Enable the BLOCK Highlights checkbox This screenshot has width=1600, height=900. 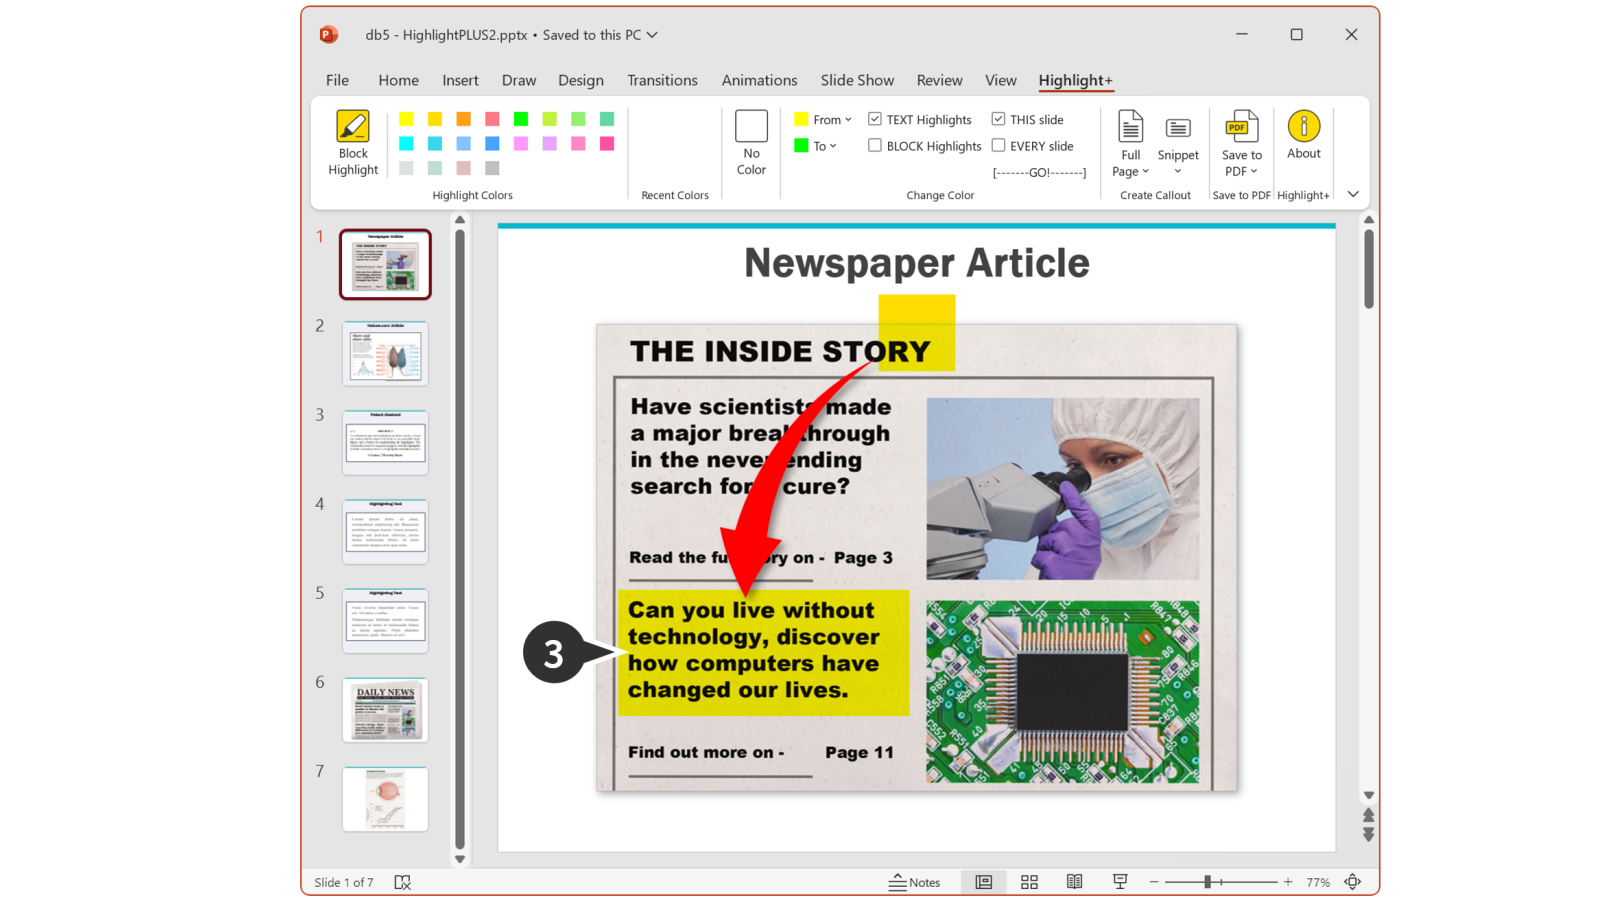pos(875,145)
